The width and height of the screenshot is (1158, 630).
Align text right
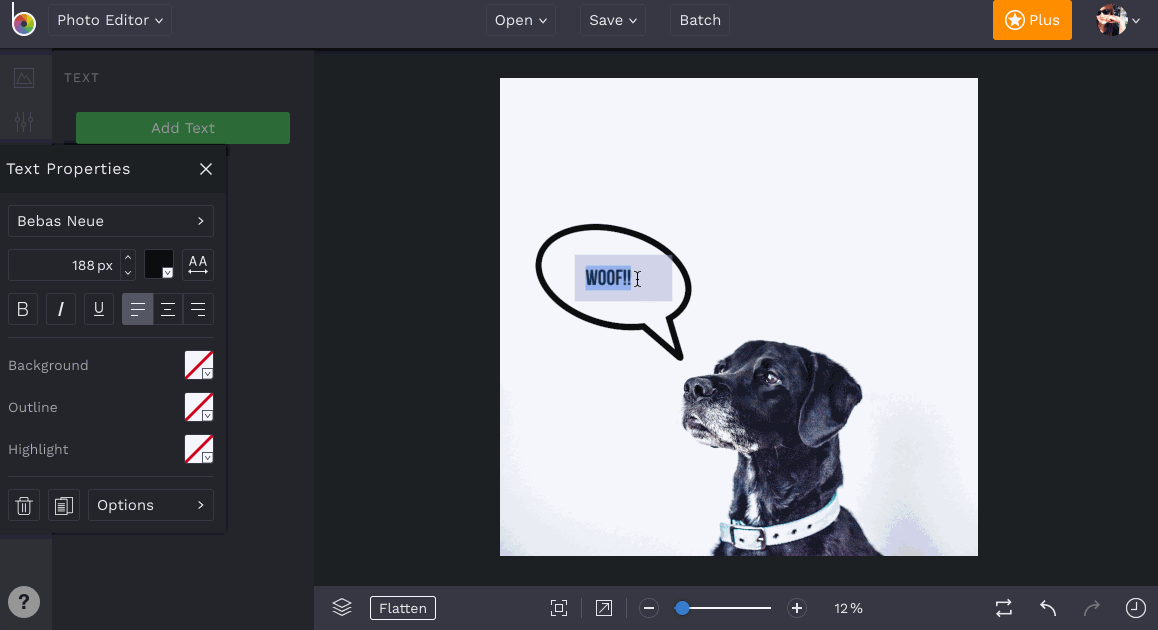point(198,309)
